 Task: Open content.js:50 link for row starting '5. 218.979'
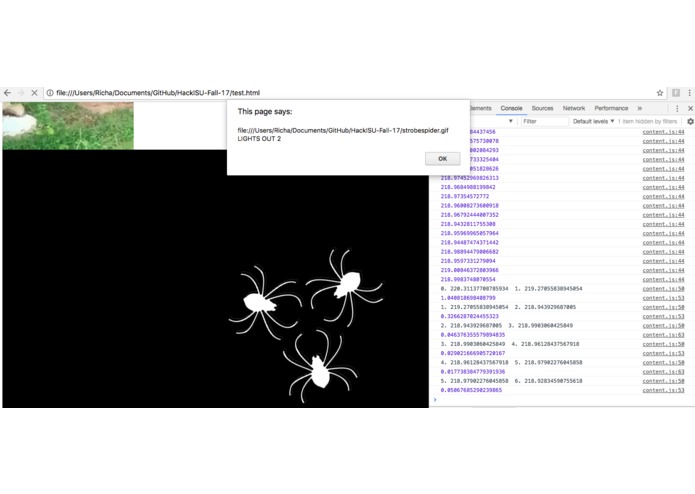click(663, 381)
